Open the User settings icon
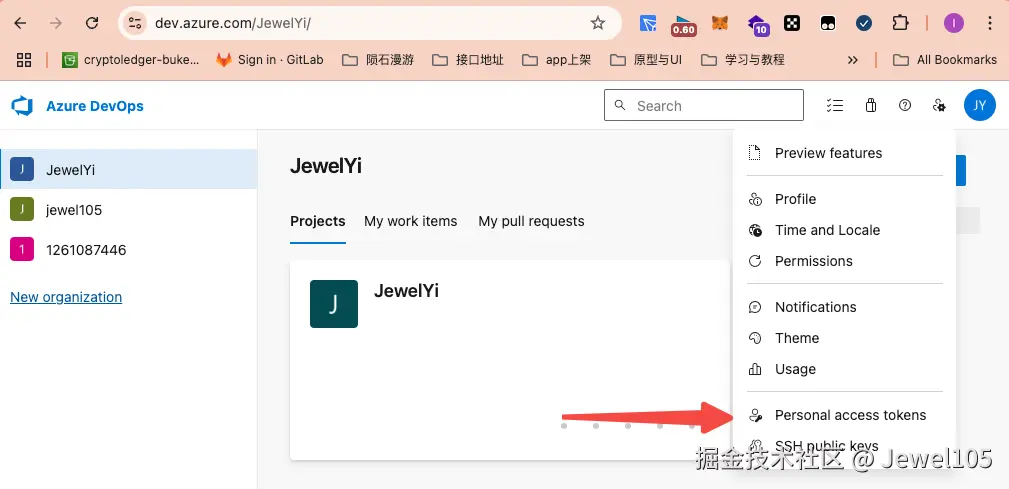The width and height of the screenshot is (1009, 489). [x=939, y=106]
